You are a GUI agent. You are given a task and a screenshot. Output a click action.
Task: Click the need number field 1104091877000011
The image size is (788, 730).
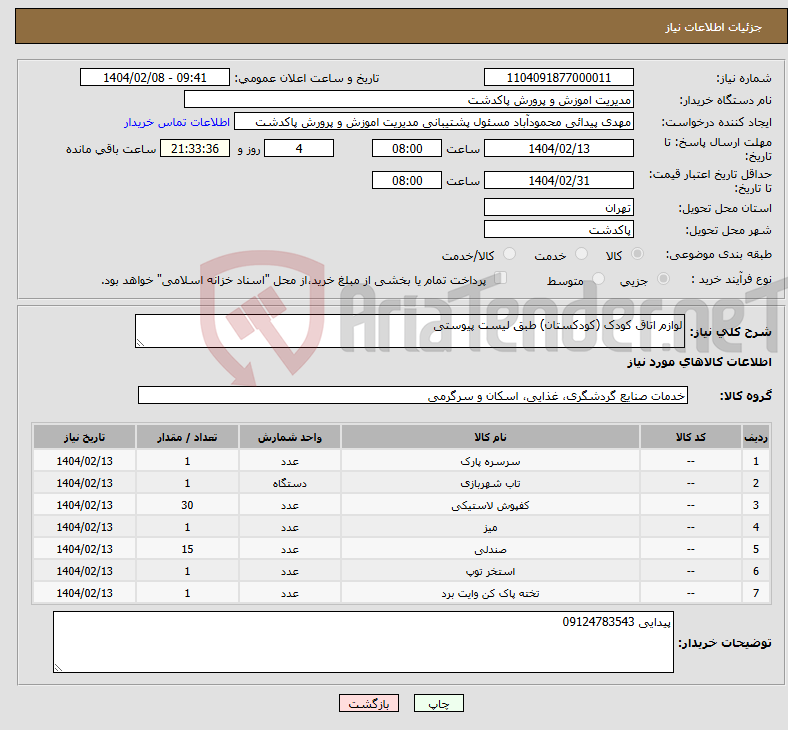pyautogui.click(x=558, y=77)
